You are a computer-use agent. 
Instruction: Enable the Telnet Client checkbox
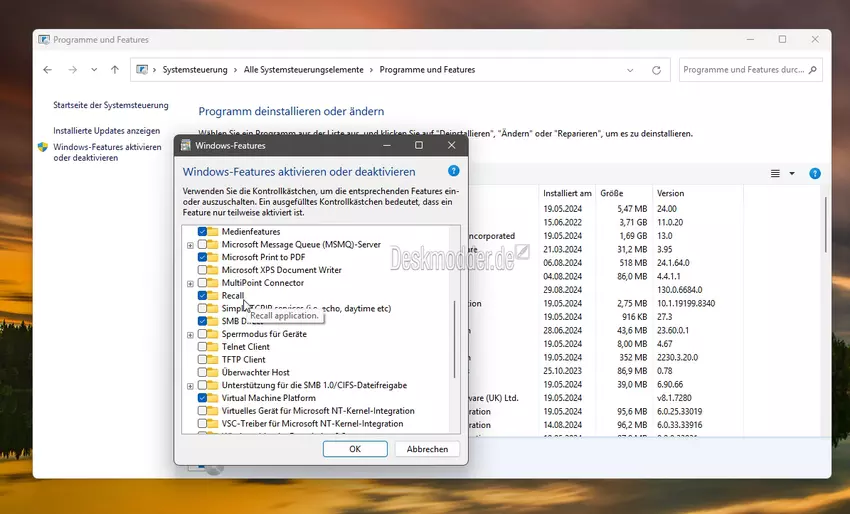[x=202, y=347]
